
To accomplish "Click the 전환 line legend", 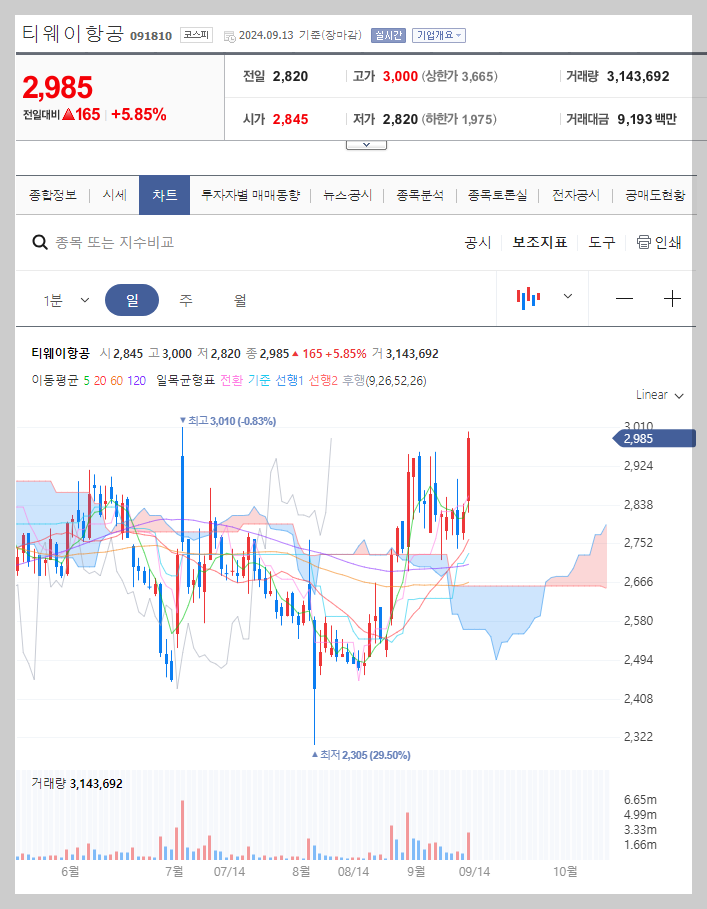I will (x=231, y=380).
